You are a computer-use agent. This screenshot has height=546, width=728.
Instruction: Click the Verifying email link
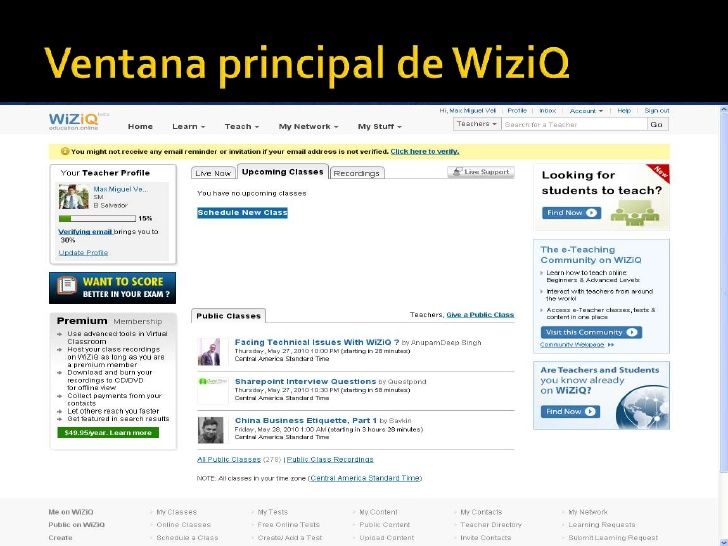click(x=85, y=231)
